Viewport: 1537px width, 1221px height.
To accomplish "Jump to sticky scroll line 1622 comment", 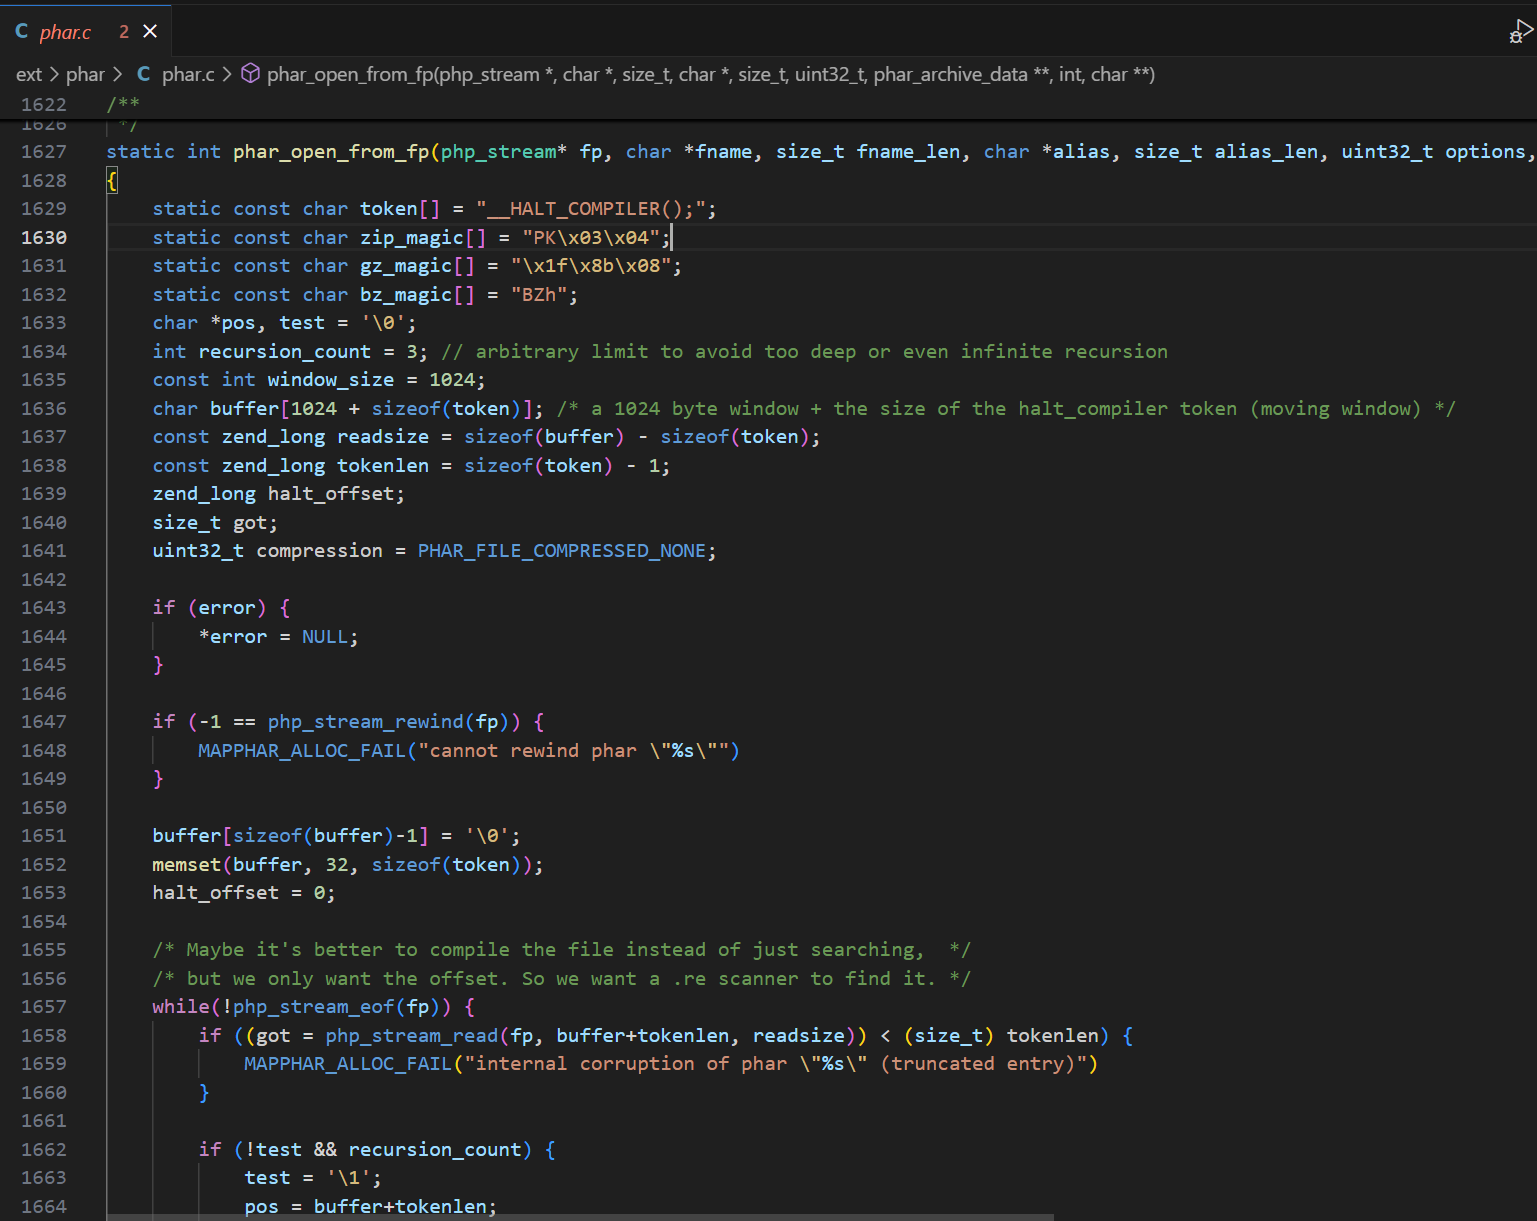I will click(123, 104).
